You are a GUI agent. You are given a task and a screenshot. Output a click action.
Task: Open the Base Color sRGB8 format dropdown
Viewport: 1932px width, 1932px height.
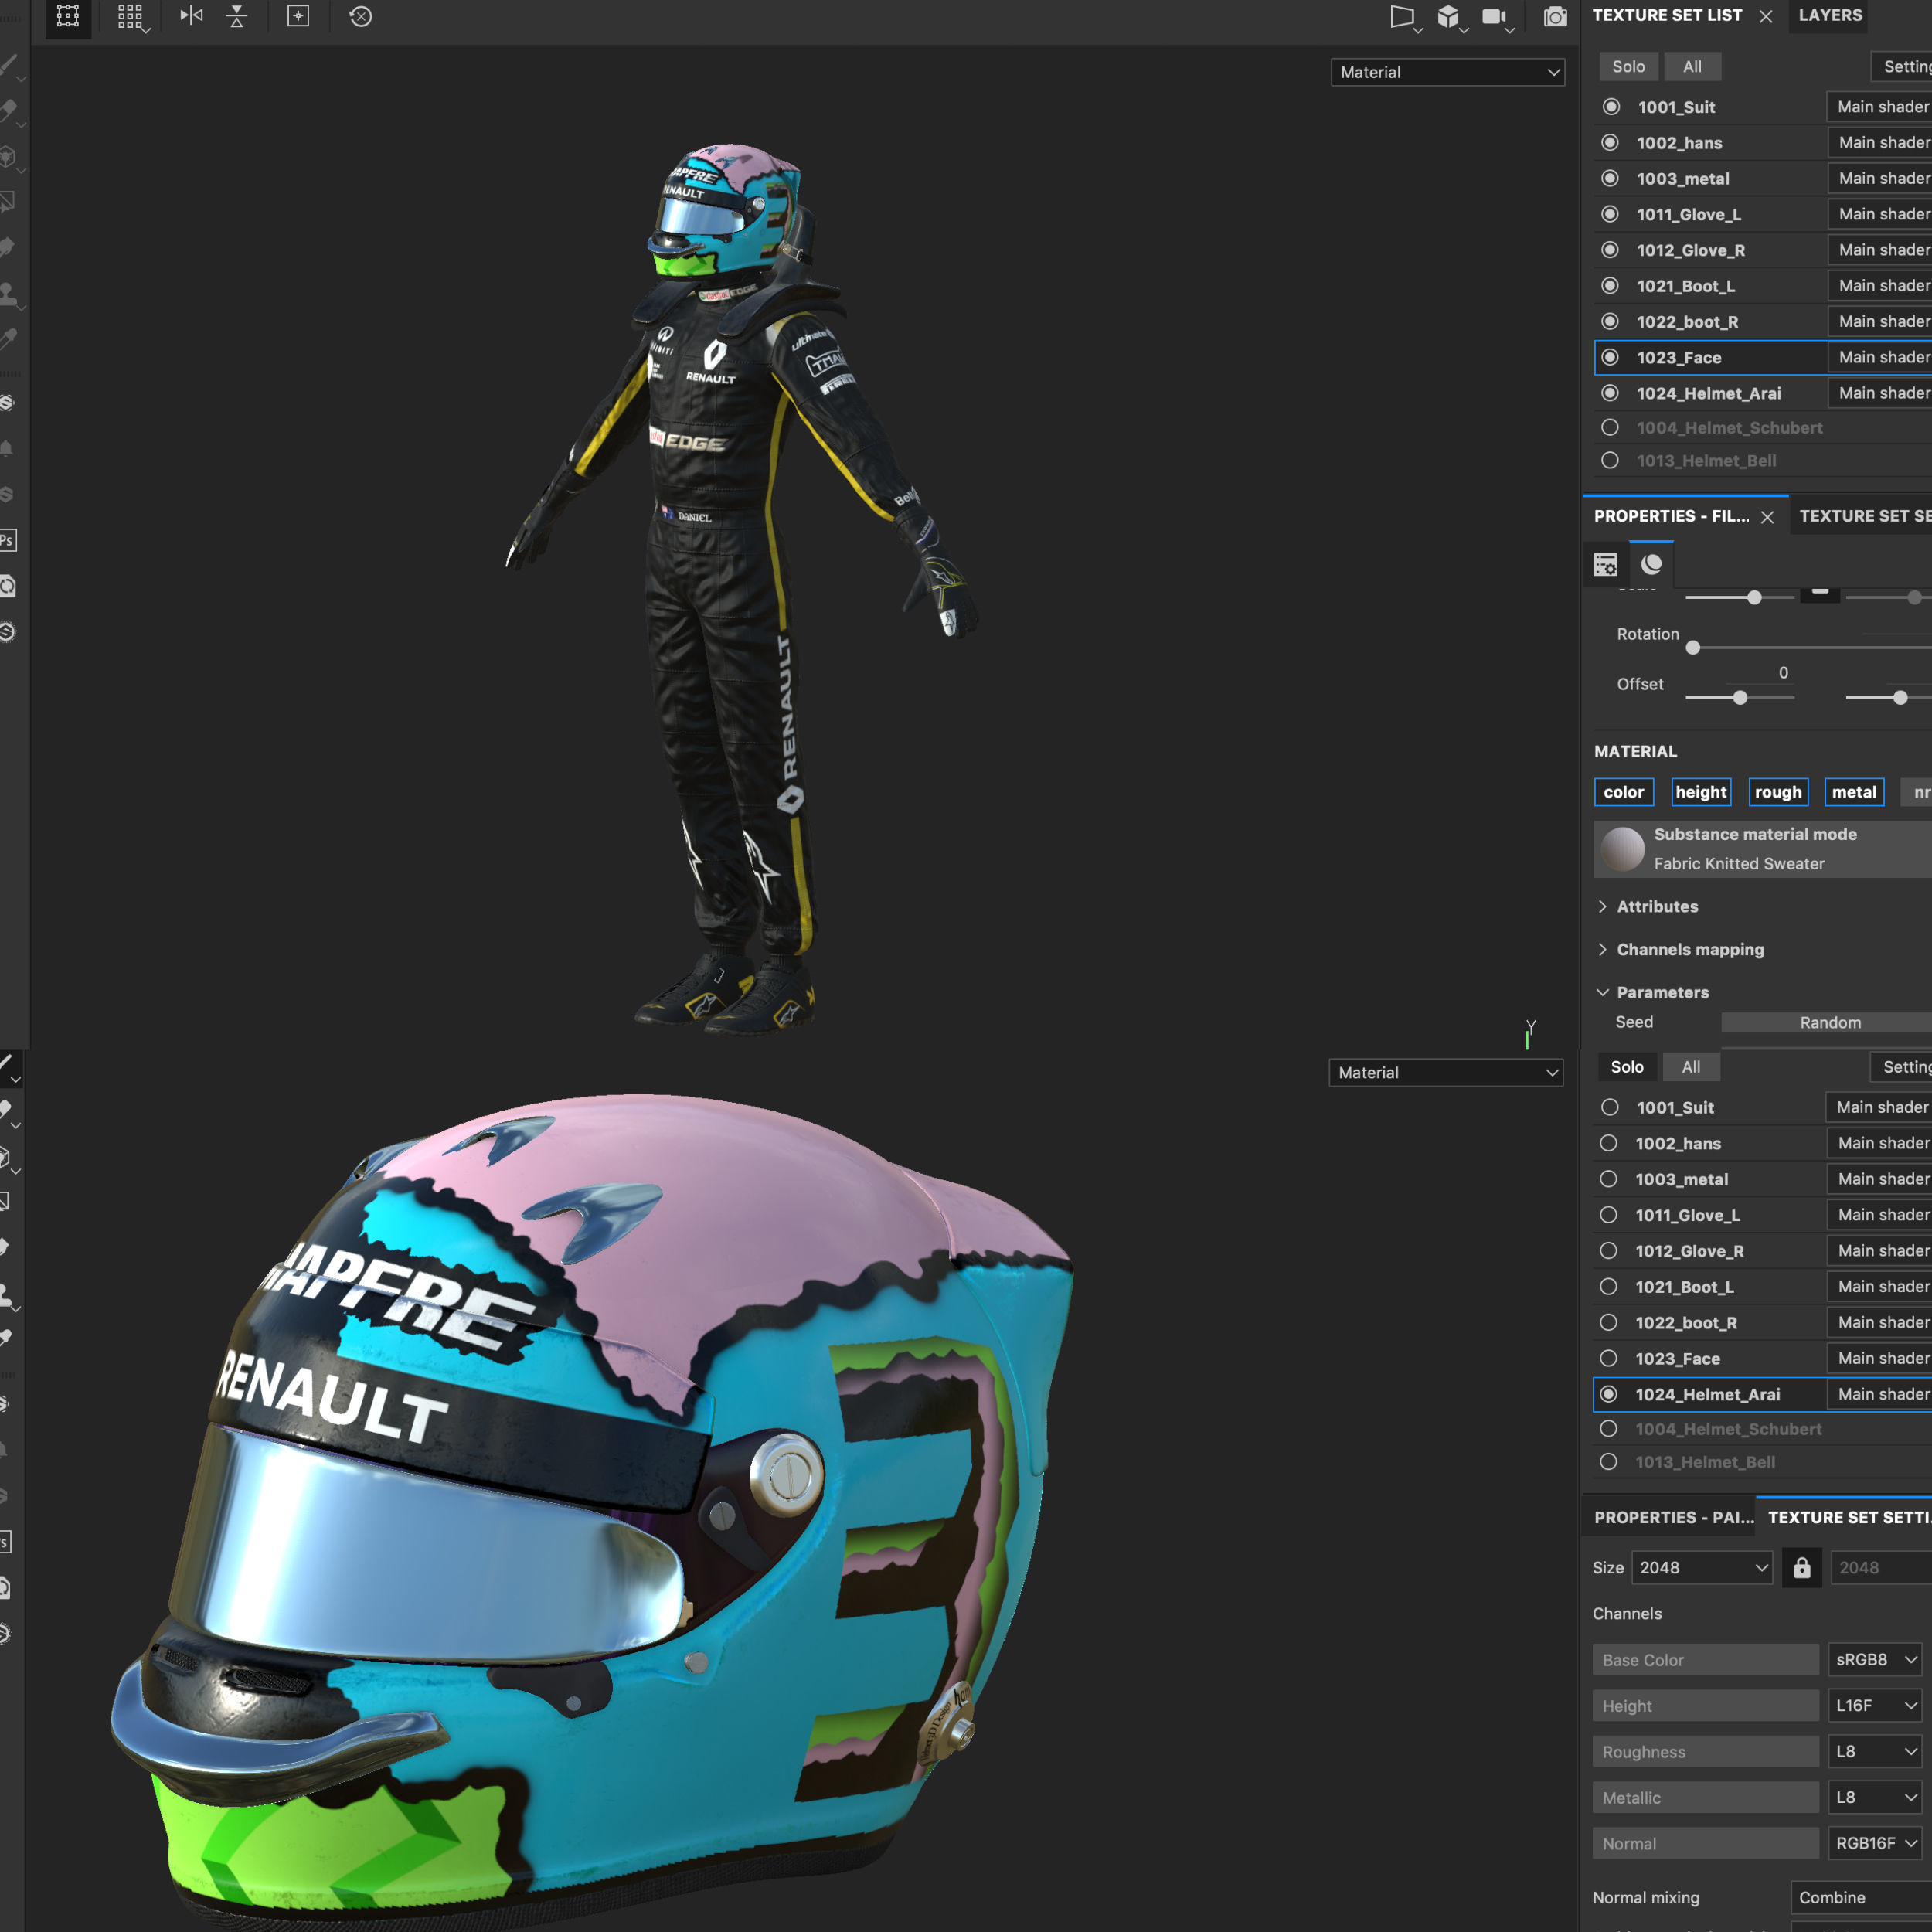1874,1659
